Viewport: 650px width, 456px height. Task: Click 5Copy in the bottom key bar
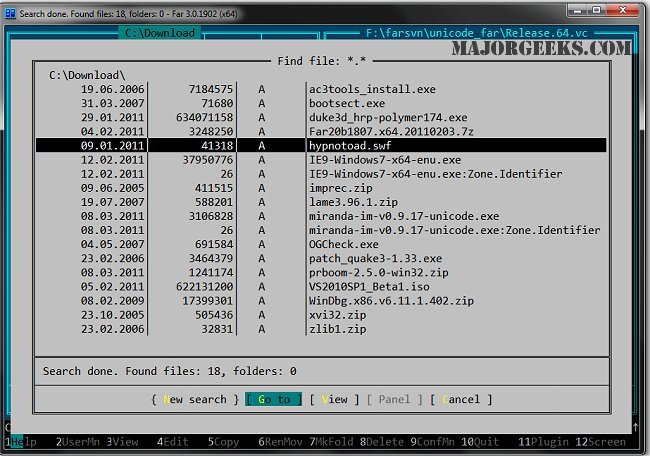[x=225, y=441]
